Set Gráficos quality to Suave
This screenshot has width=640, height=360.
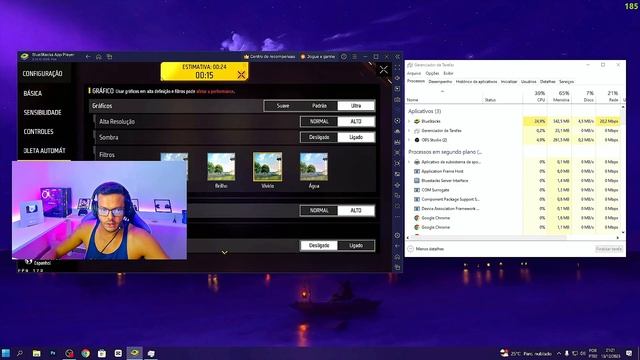(282, 106)
